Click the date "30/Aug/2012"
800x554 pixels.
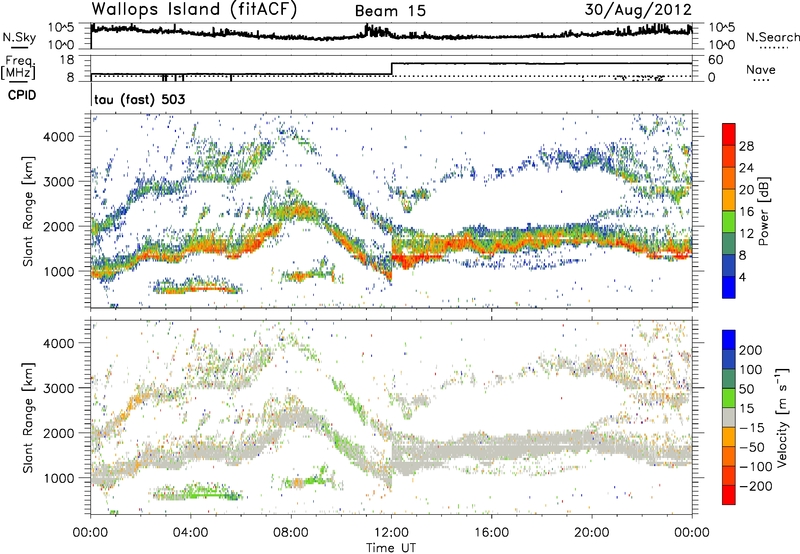(638, 10)
